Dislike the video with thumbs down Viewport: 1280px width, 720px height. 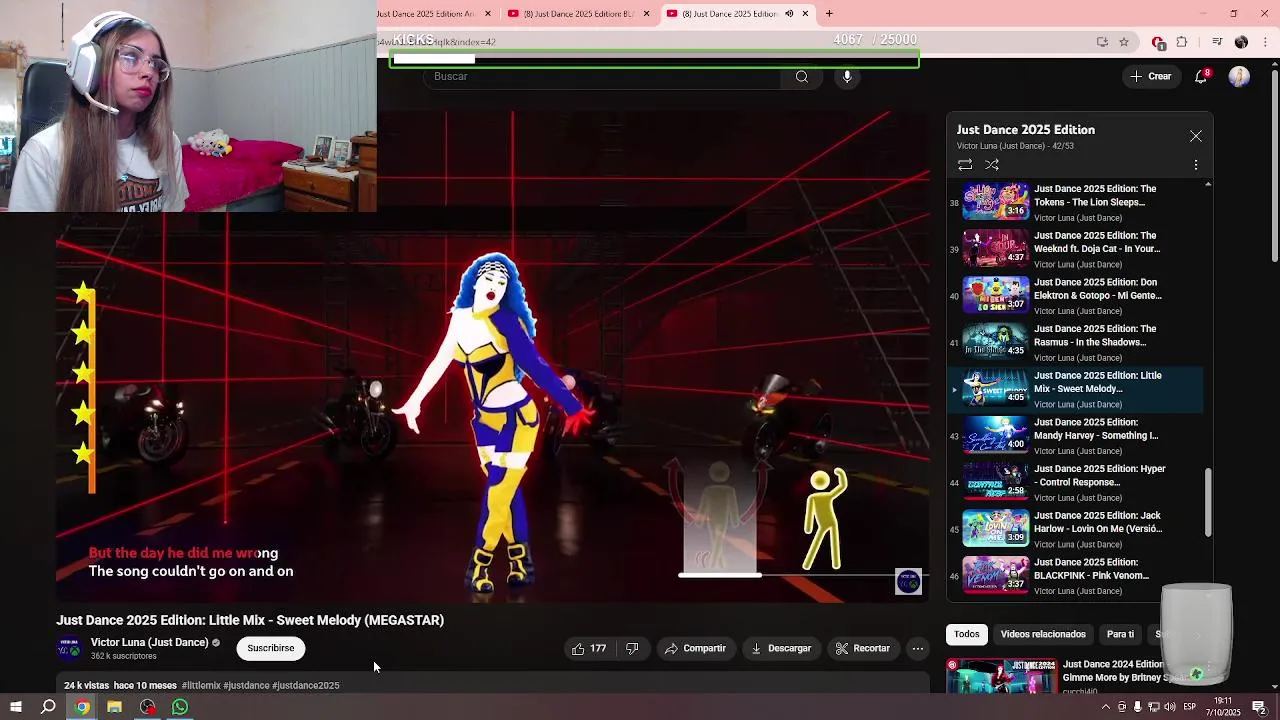click(x=632, y=648)
